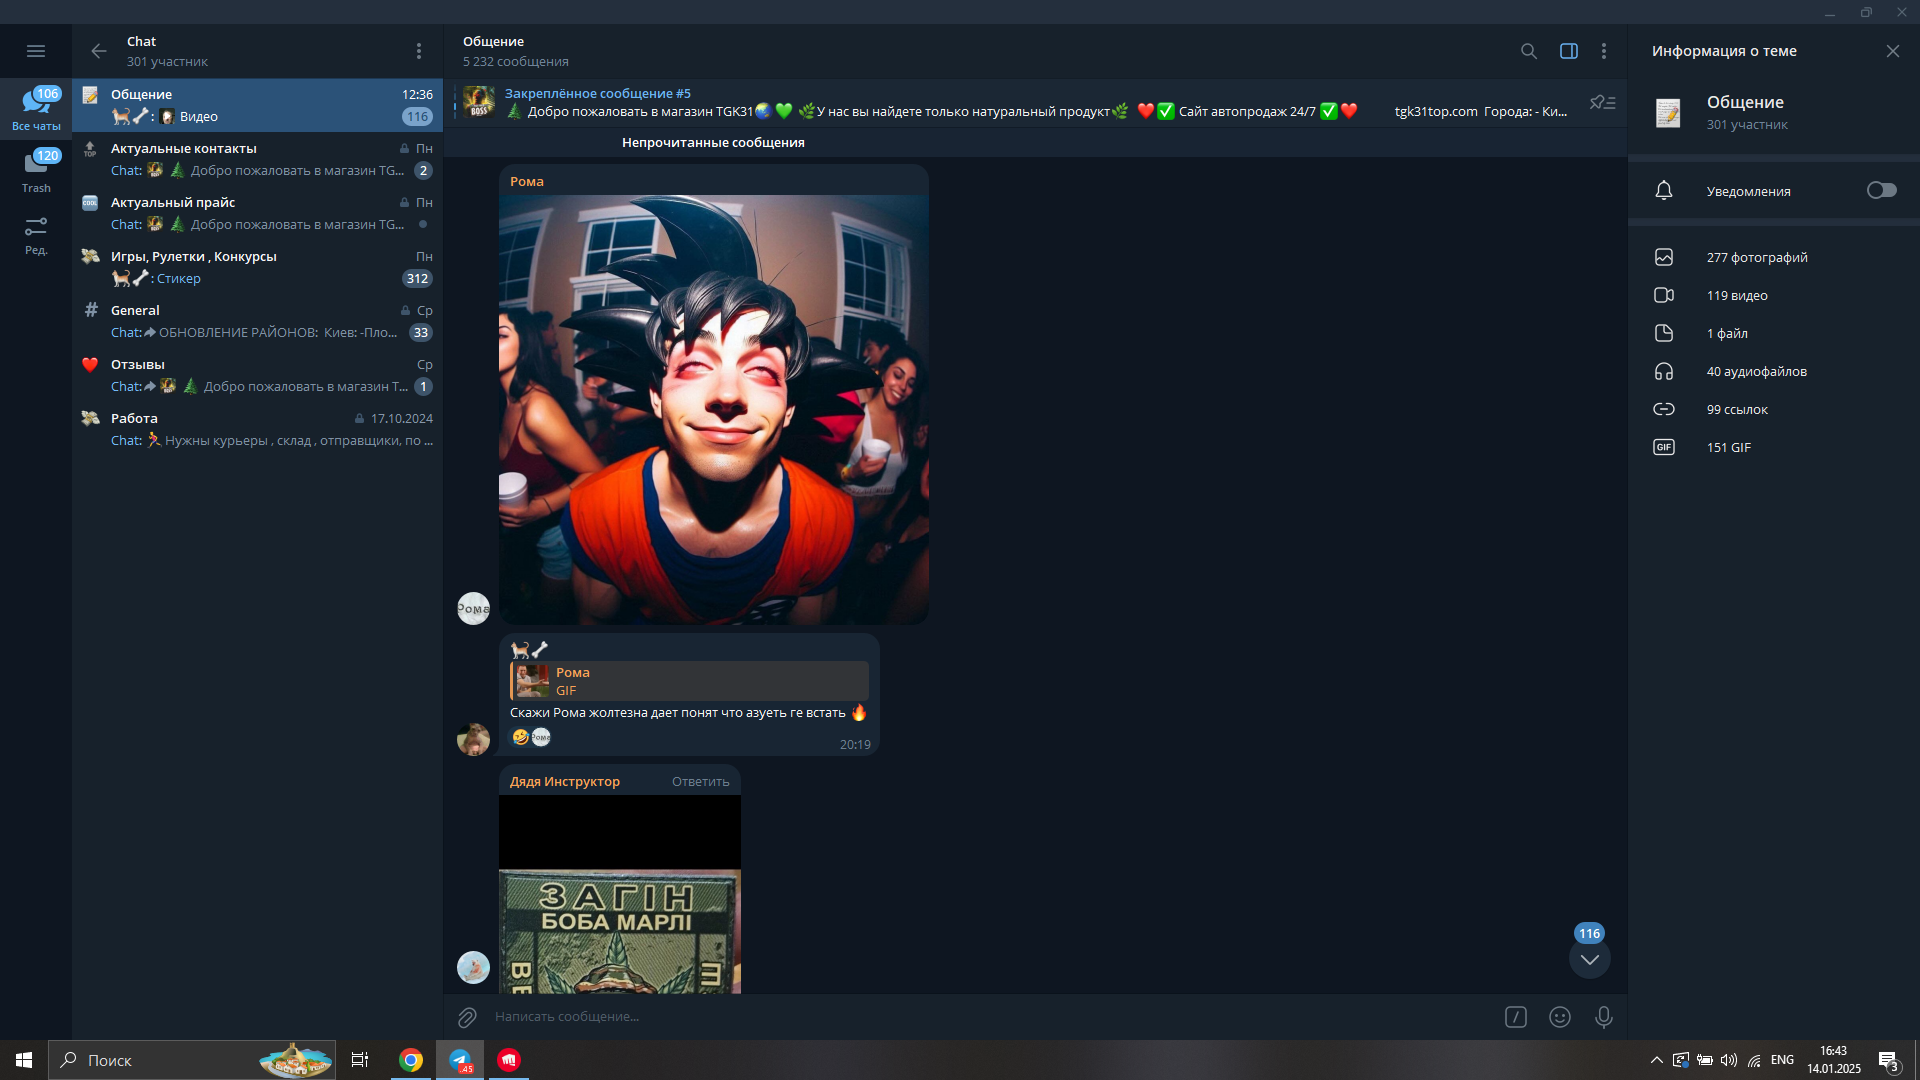Open Windows Task View
Screen dimensions: 1920x1080
tap(360, 1060)
